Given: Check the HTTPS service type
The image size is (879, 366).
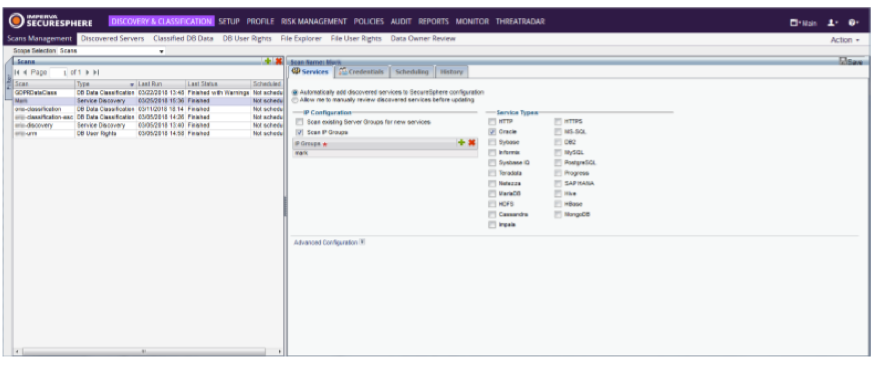Looking at the screenshot, I should tap(558, 121).
